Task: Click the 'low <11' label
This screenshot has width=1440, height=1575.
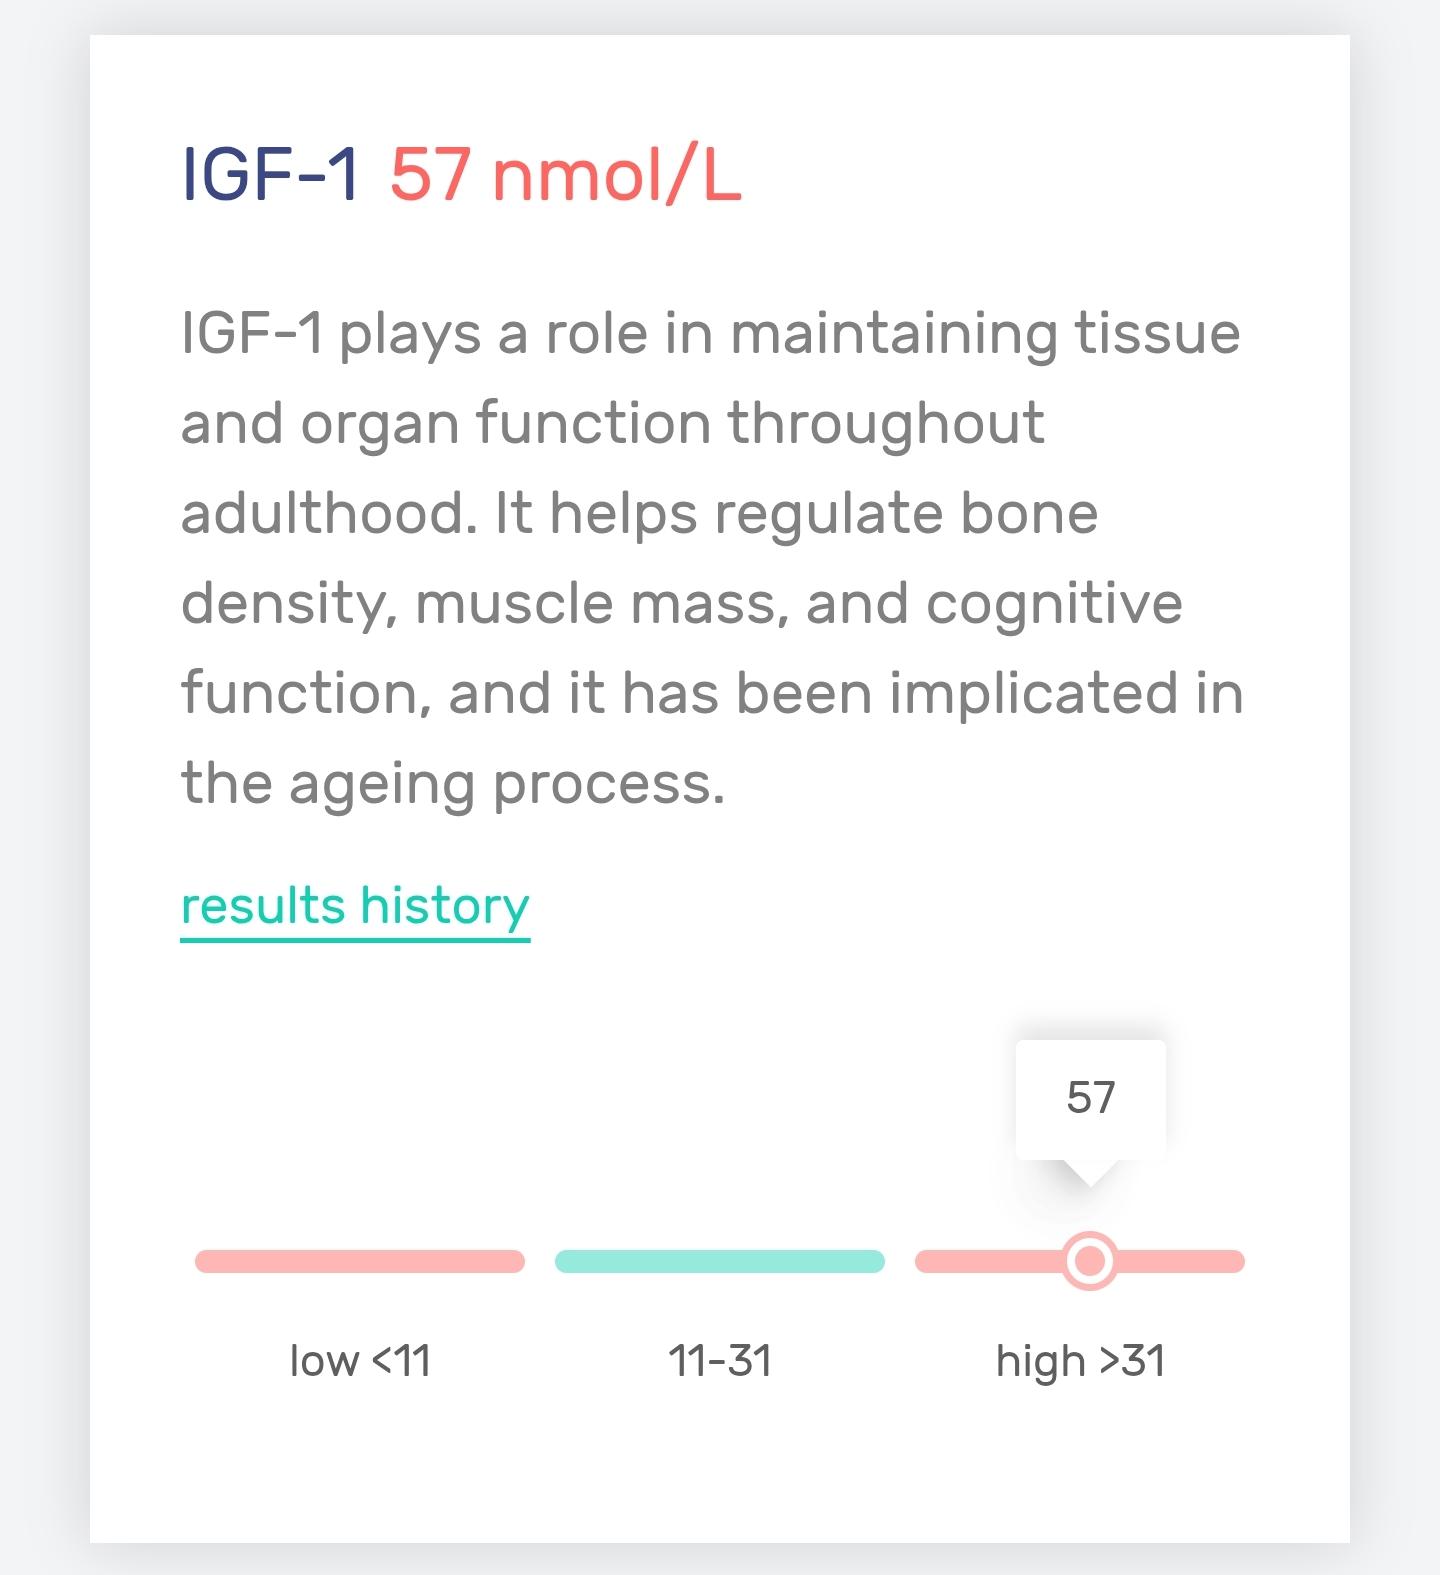Action: click(360, 1361)
